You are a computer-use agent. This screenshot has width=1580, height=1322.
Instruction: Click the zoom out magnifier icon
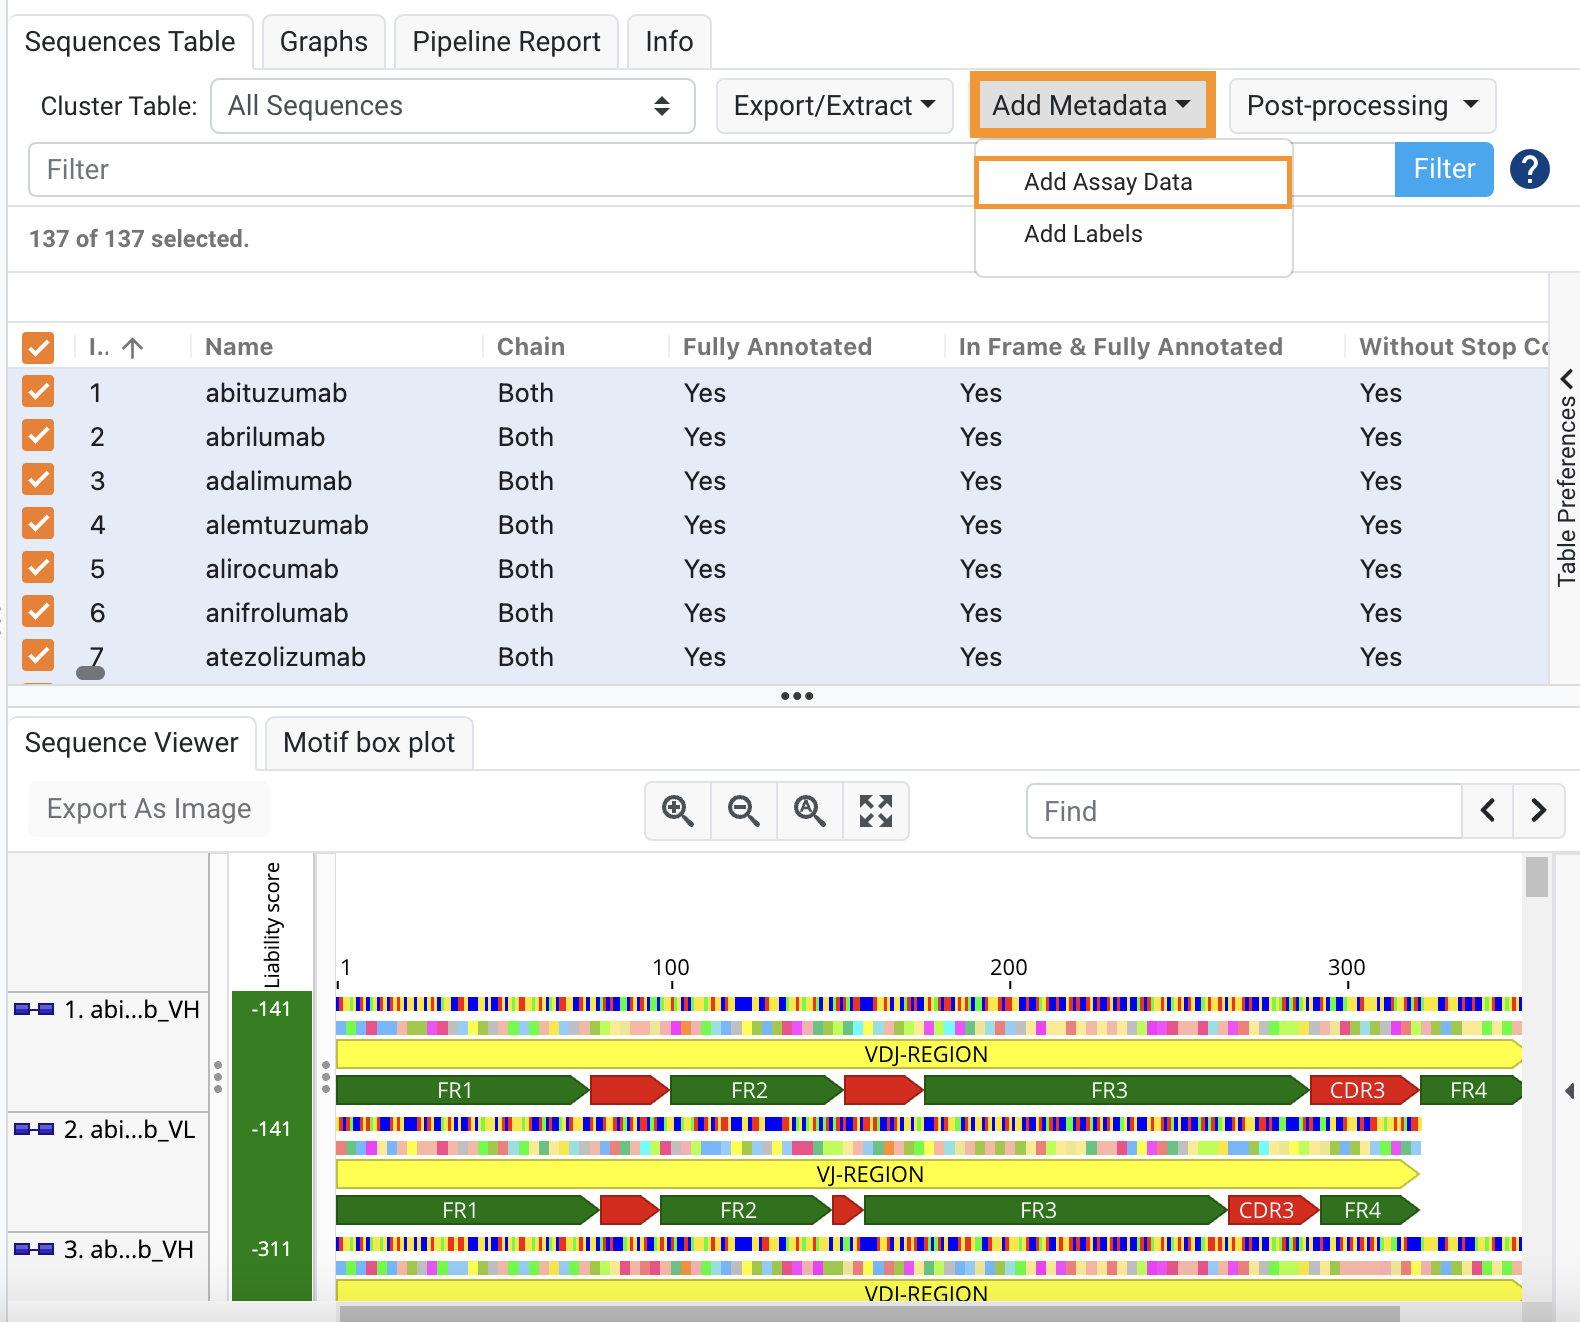tap(744, 811)
